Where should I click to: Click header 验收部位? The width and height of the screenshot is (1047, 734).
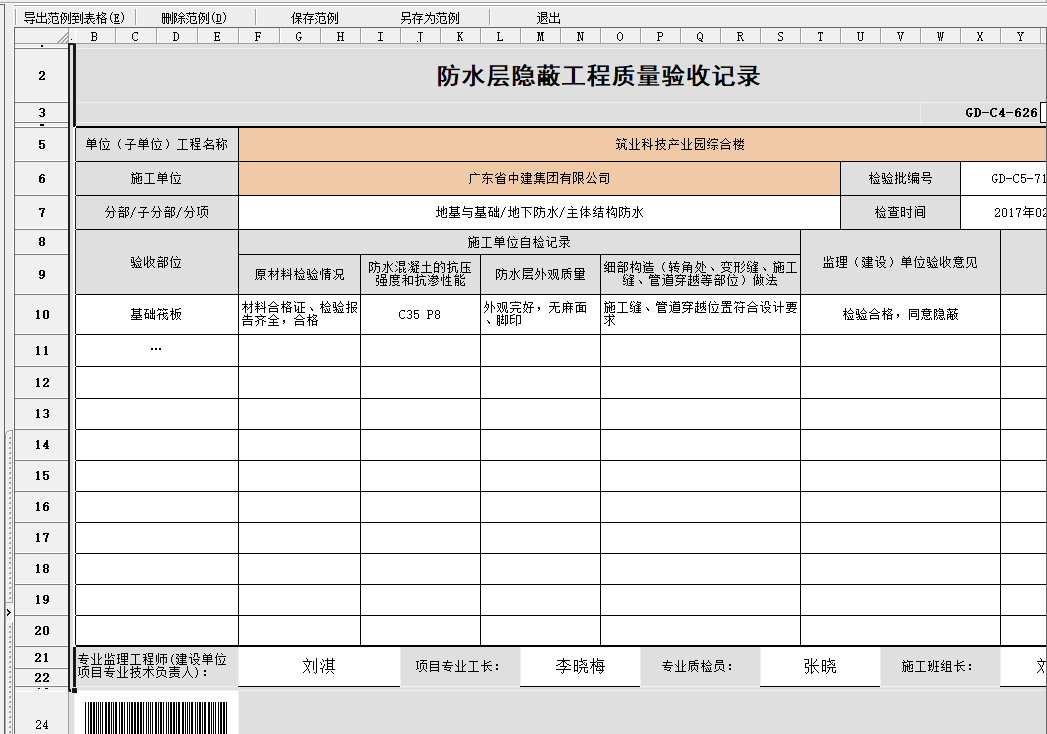pyautogui.click(x=156, y=262)
